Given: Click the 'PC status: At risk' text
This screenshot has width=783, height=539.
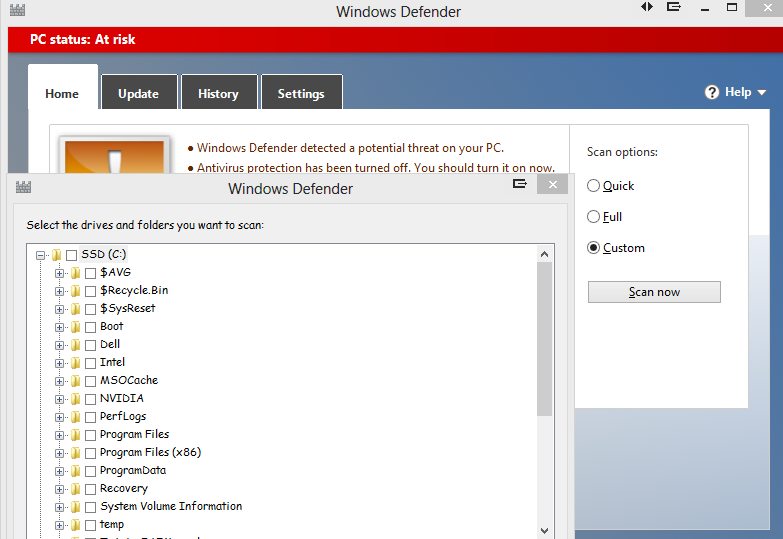Looking at the screenshot, I should pos(82,39).
